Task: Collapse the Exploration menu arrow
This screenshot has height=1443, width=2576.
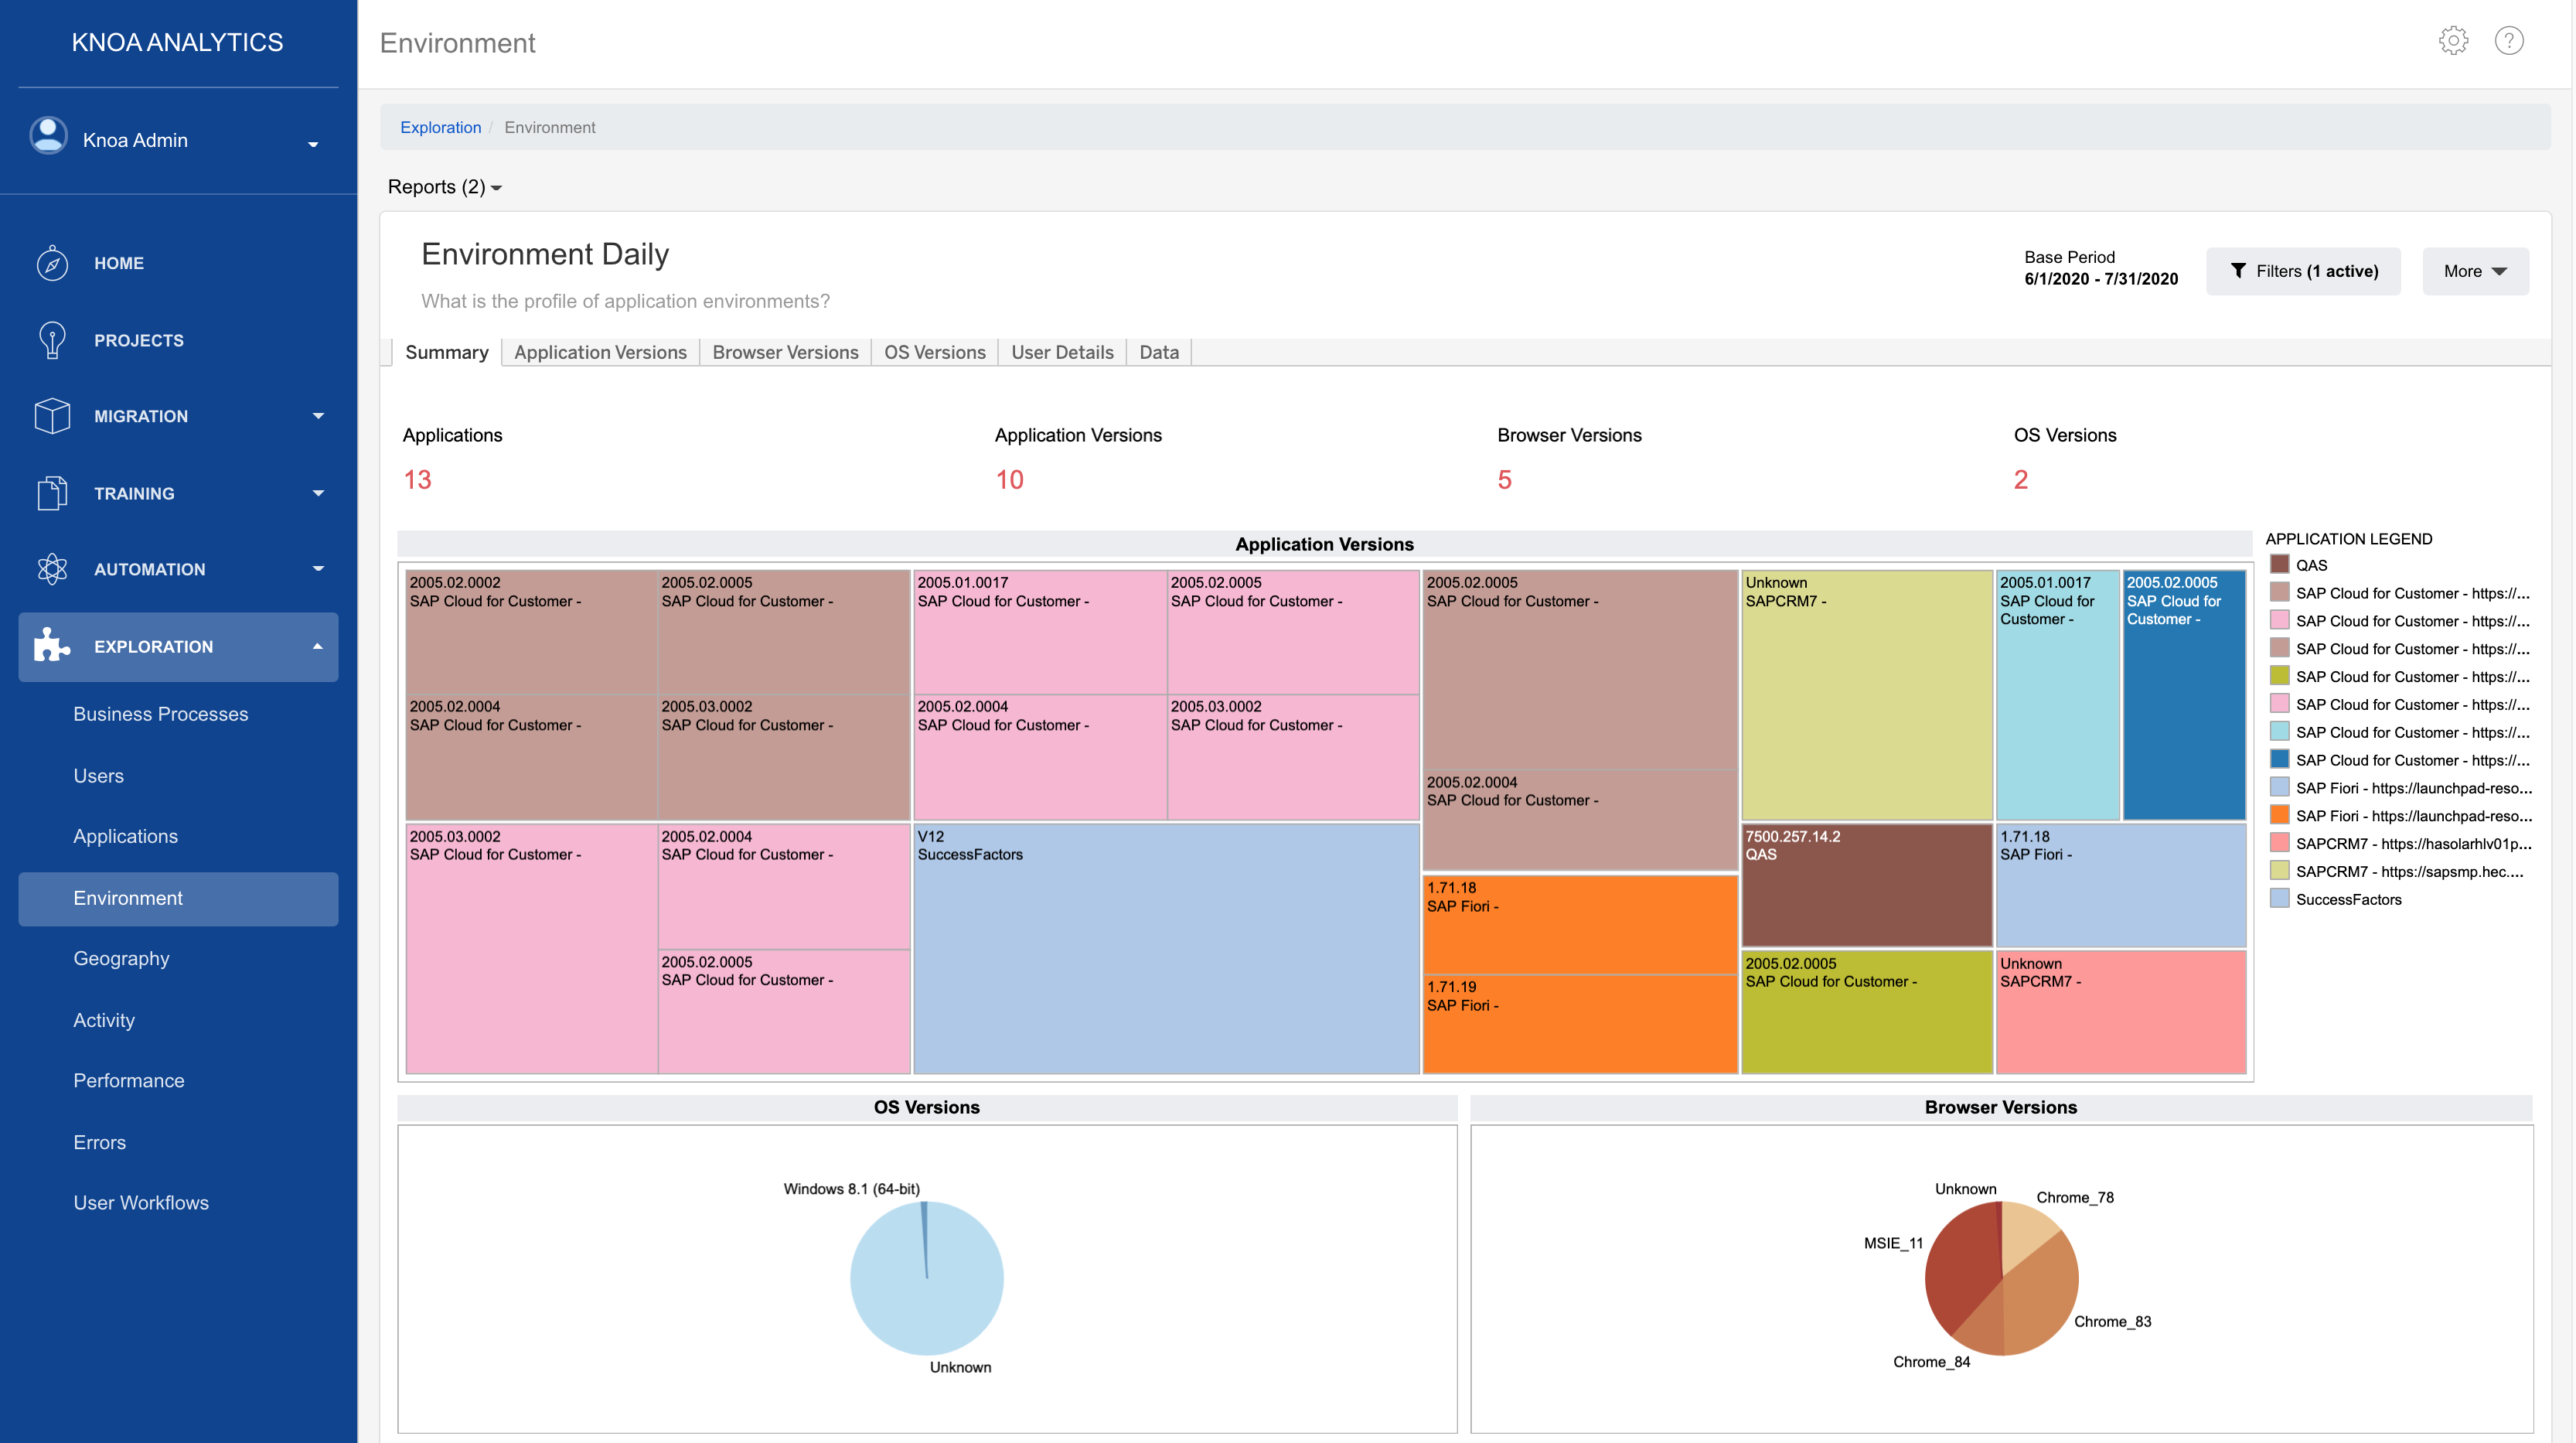Action: point(318,646)
